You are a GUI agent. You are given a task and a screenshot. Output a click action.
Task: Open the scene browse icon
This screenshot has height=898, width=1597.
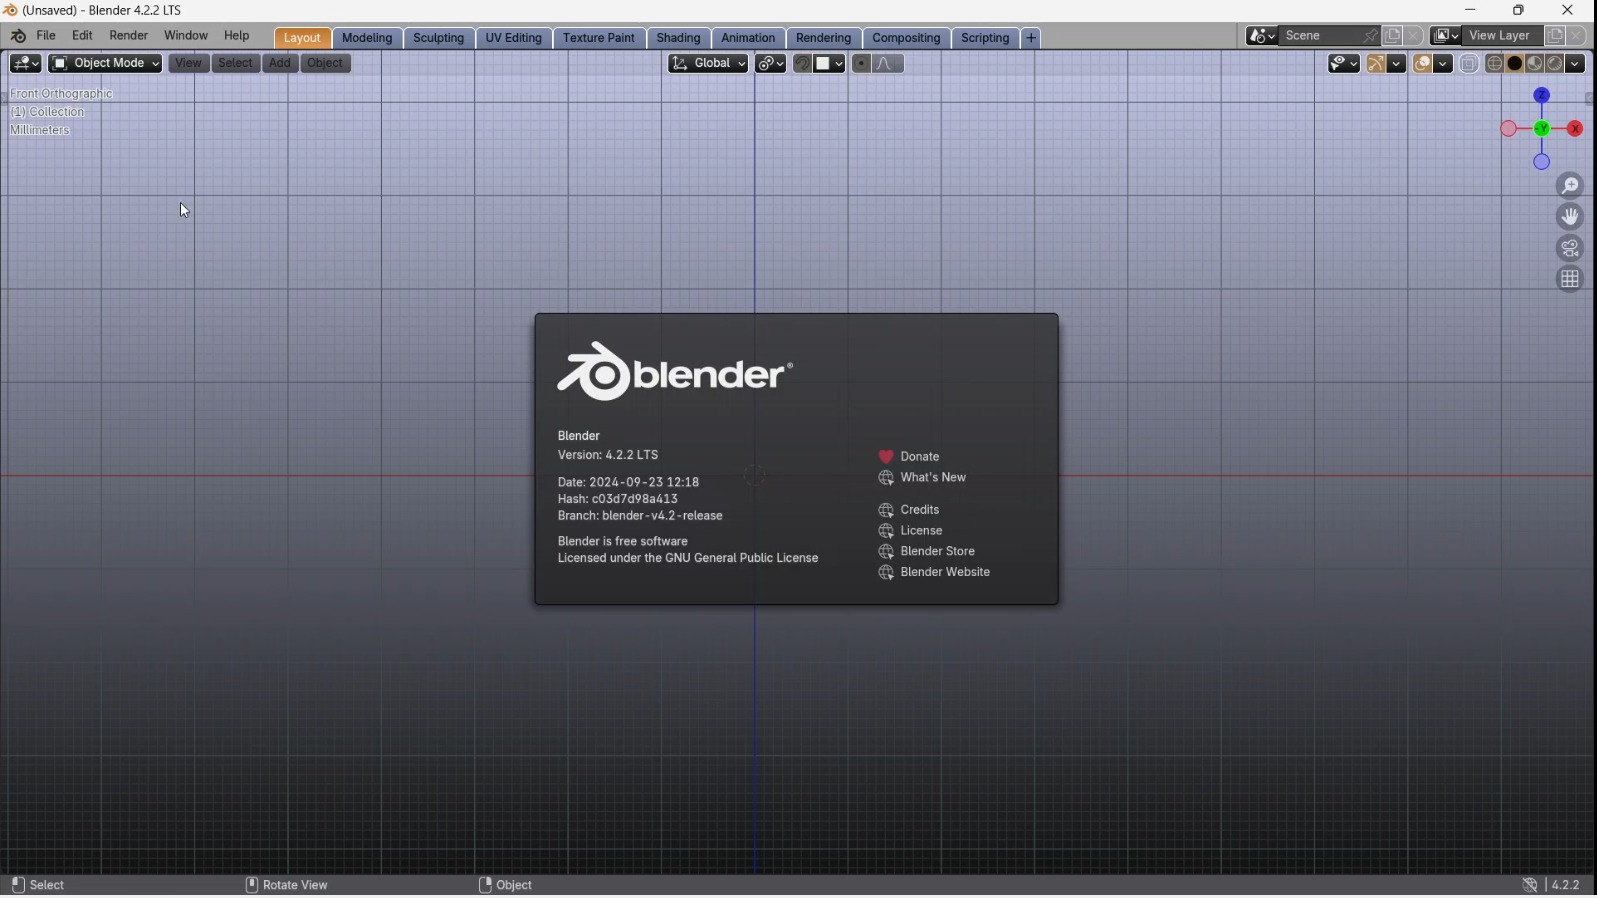[1262, 36]
